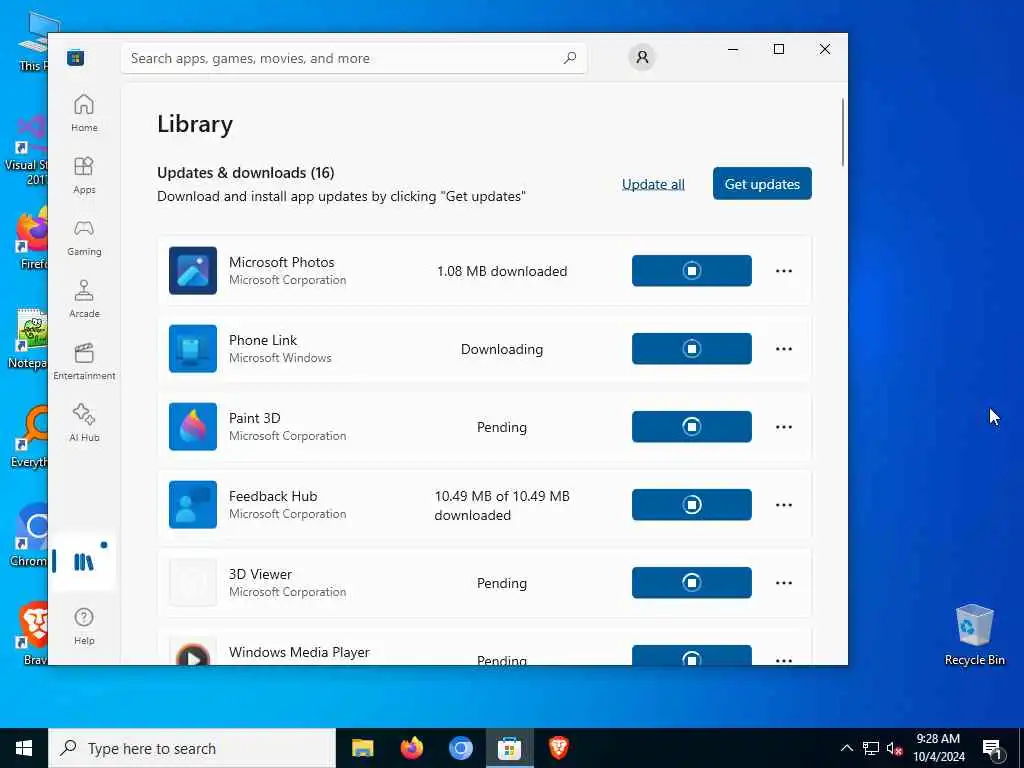Click the Library page vertical scrollbar

click(x=842, y=132)
